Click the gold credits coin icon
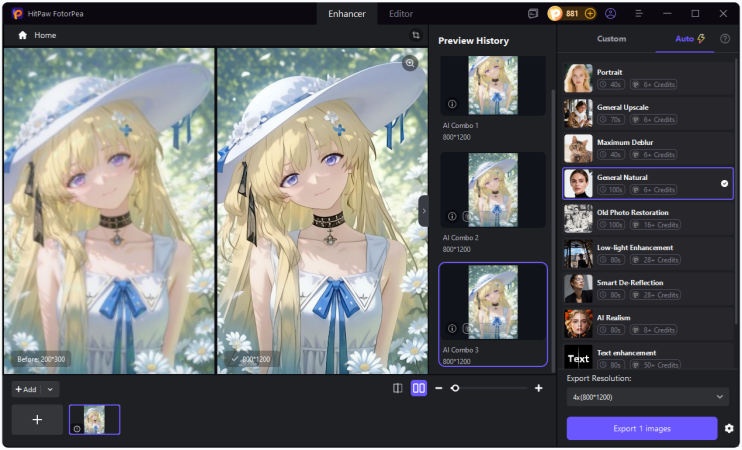 (555, 14)
